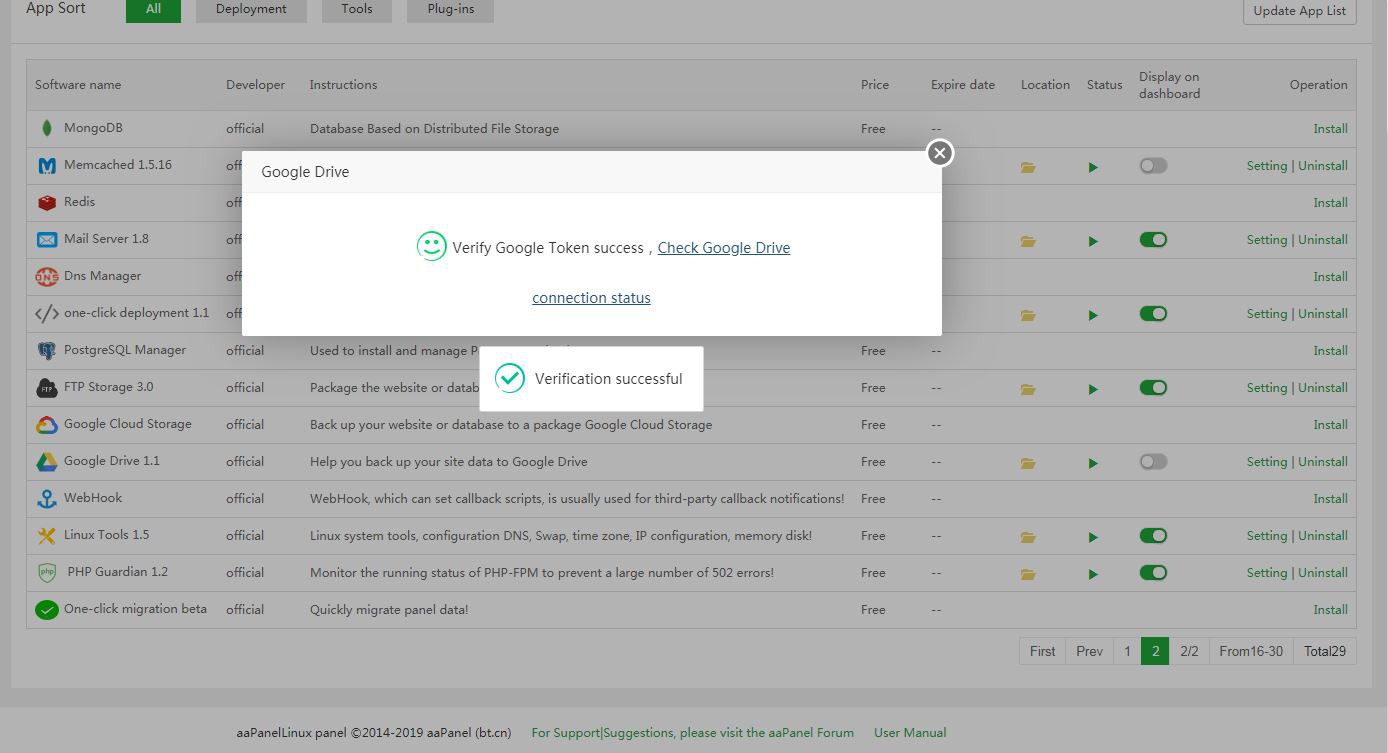The image size is (1388, 753).
Task: Click the connection status link
Action: pyautogui.click(x=591, y=298)
